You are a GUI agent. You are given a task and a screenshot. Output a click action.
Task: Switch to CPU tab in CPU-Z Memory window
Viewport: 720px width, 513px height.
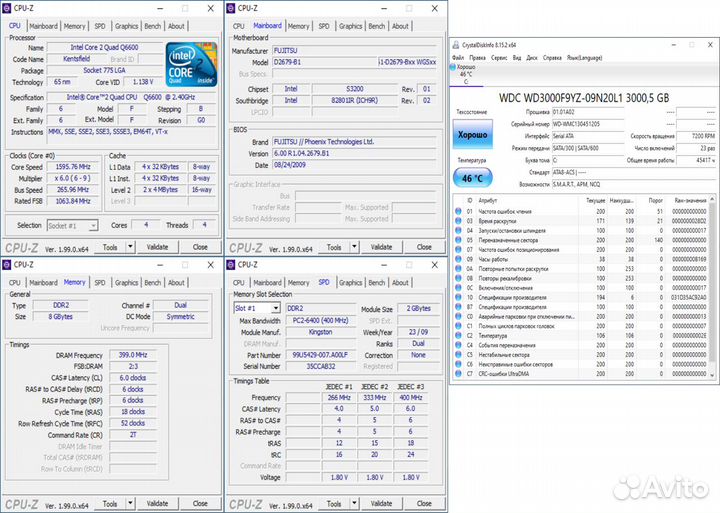point(15,282)
